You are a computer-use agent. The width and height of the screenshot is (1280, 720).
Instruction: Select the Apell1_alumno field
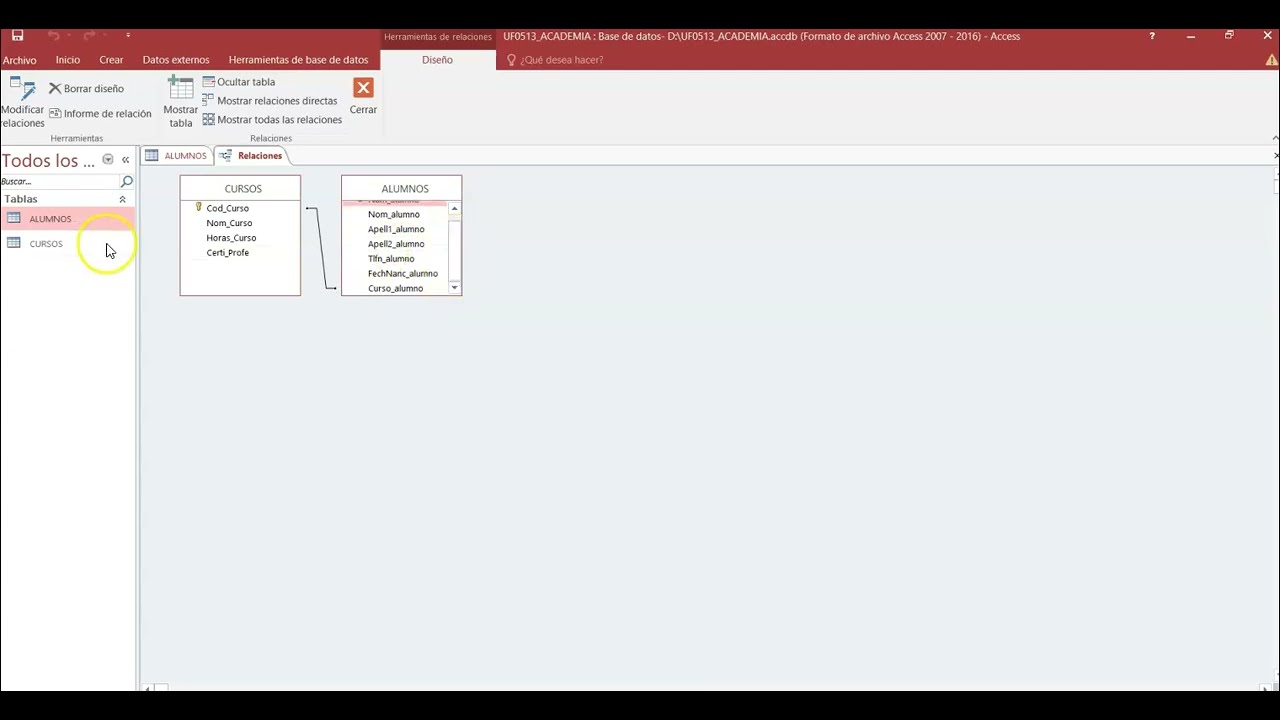396,229
